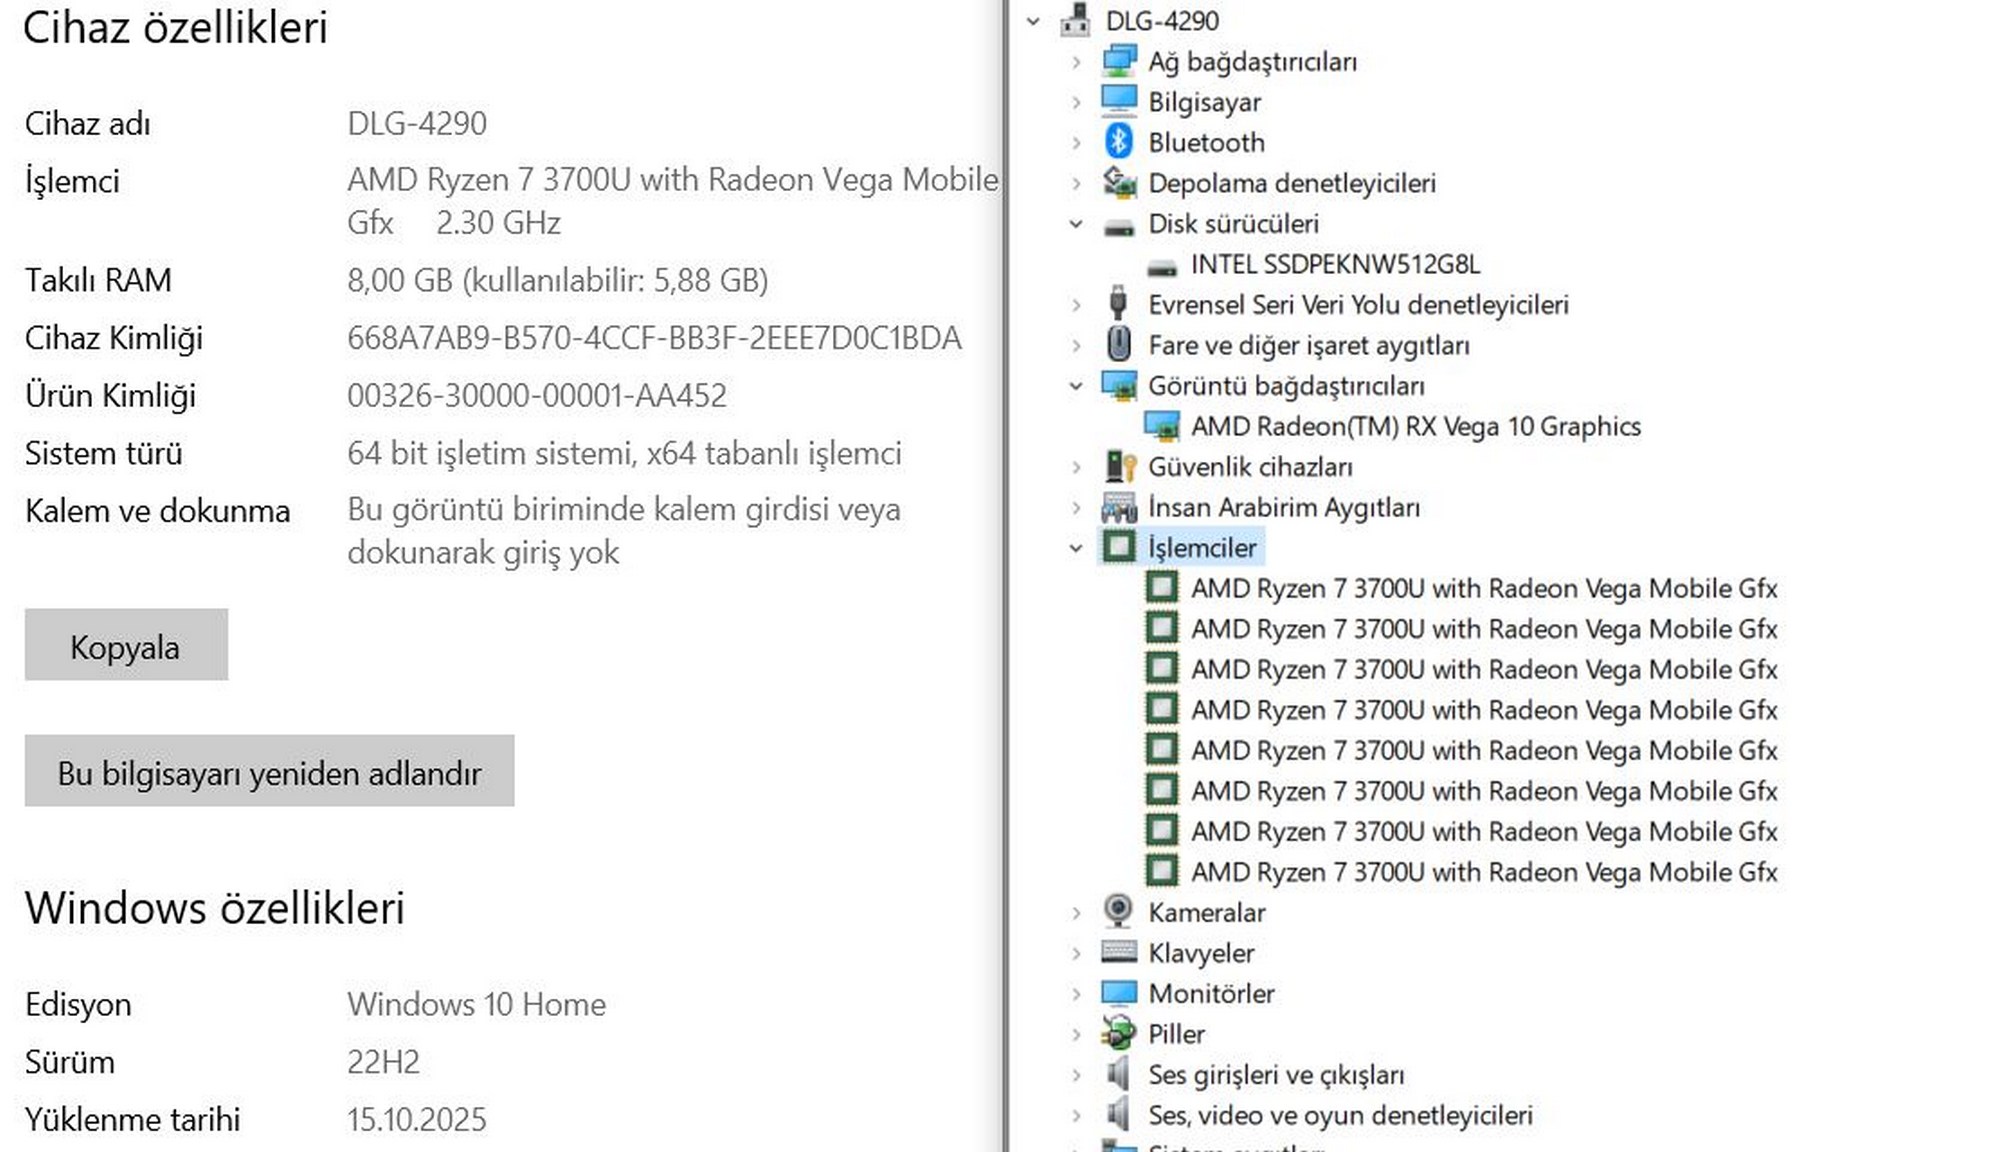
Task: Expand Ses girişleri ve çıkışları
Action: point(1076,1075)
